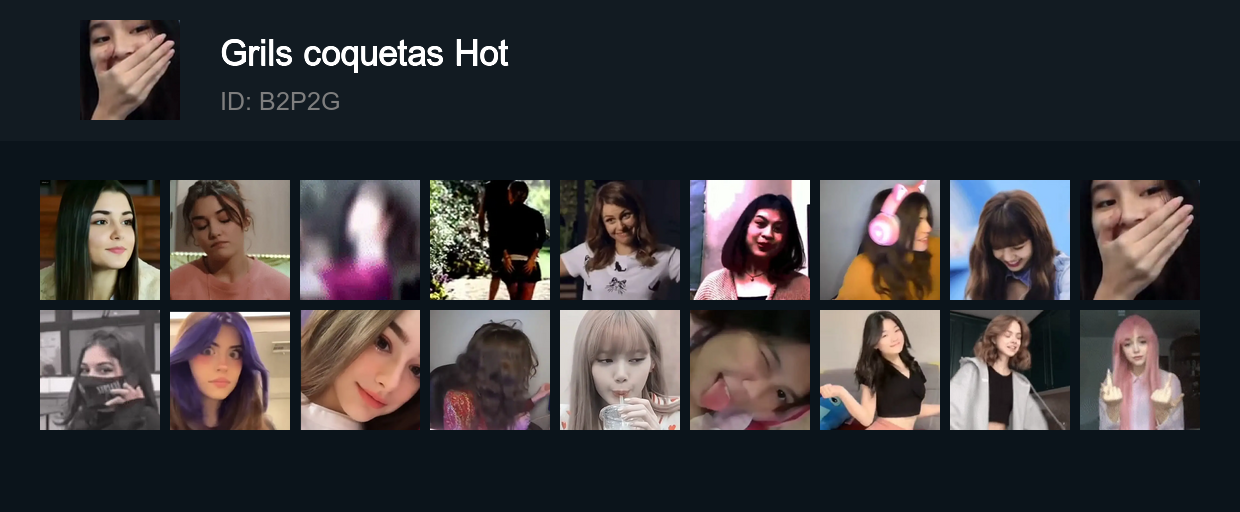The width and height of the screenshot is (1240, 512).
Task: Select the pack ID B2P2G text
Action: 280,101
